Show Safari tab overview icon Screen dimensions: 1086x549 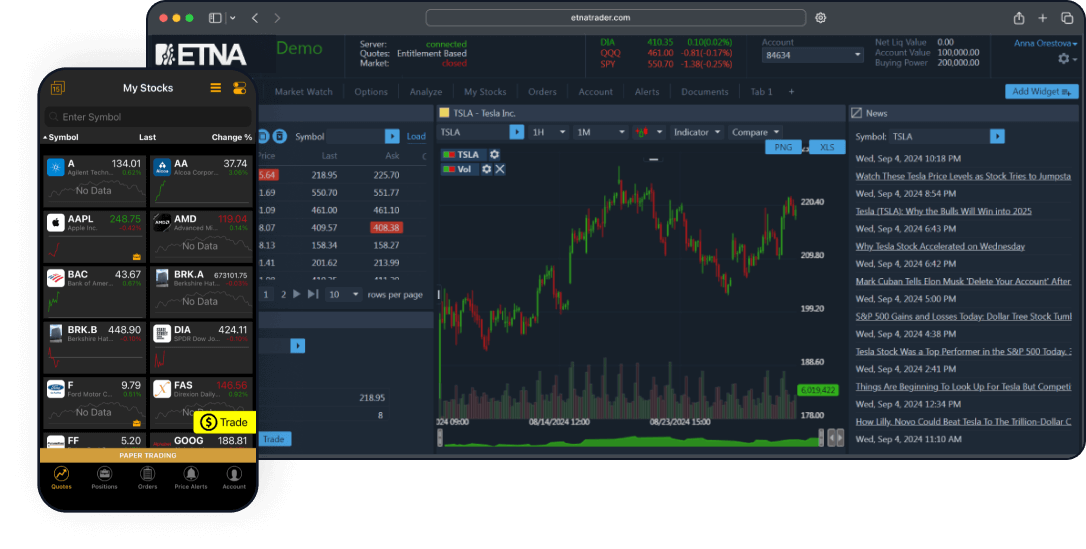[1067, 18]
